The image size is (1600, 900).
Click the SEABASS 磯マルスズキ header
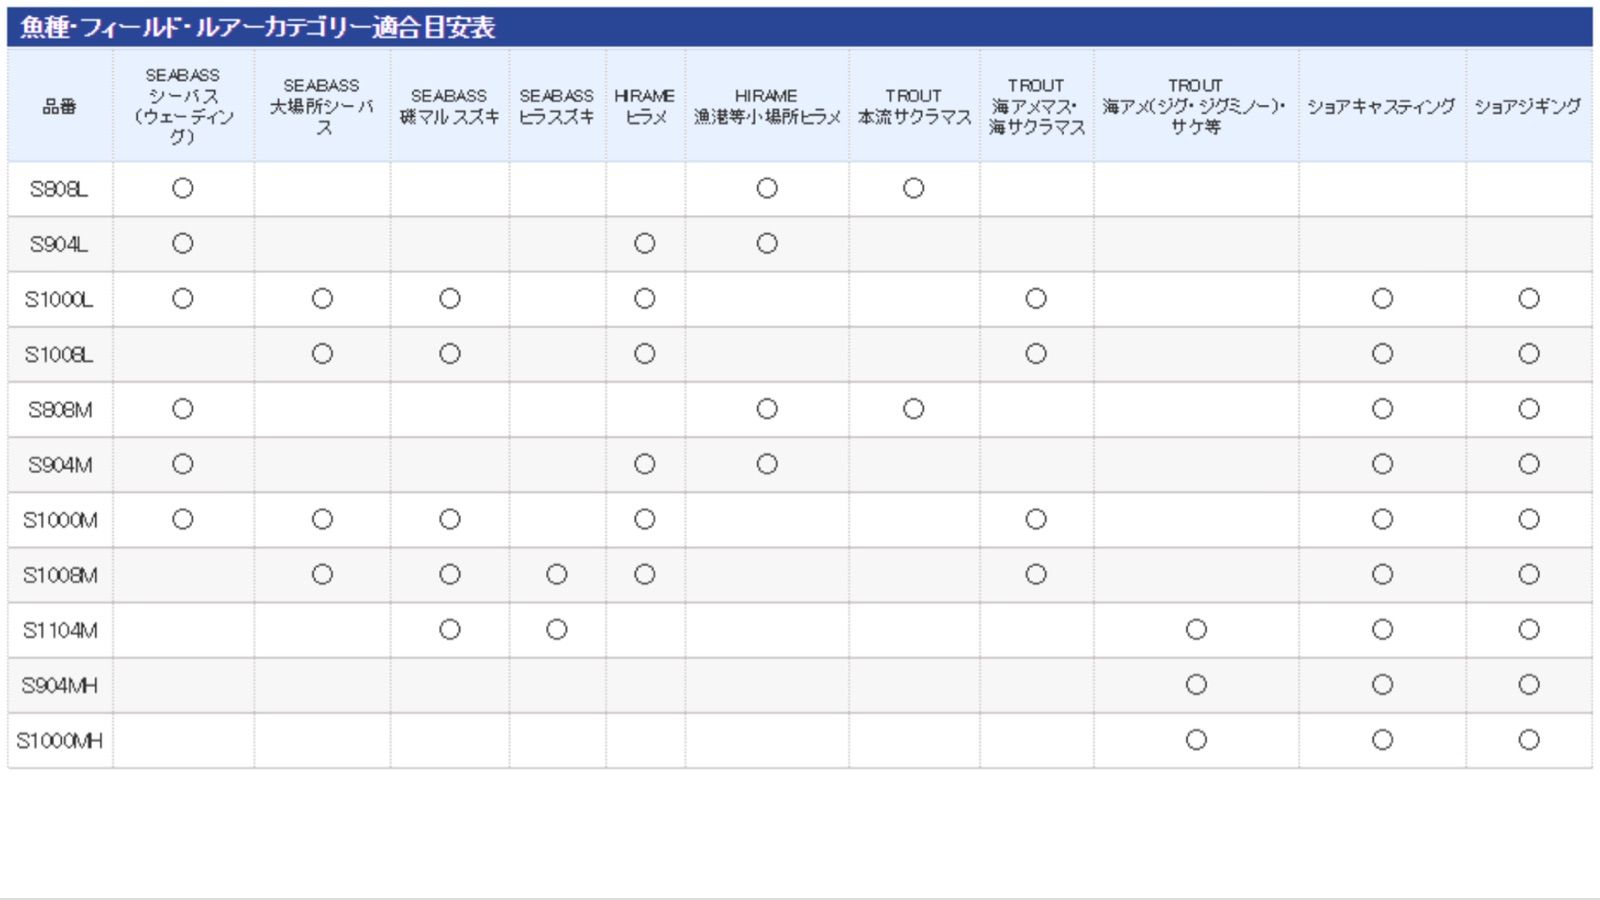pos(449,106)
